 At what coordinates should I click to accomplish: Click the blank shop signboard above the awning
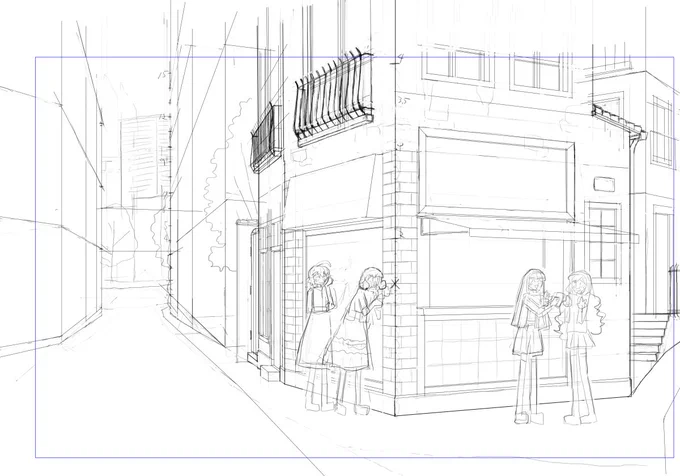point(497,174)
